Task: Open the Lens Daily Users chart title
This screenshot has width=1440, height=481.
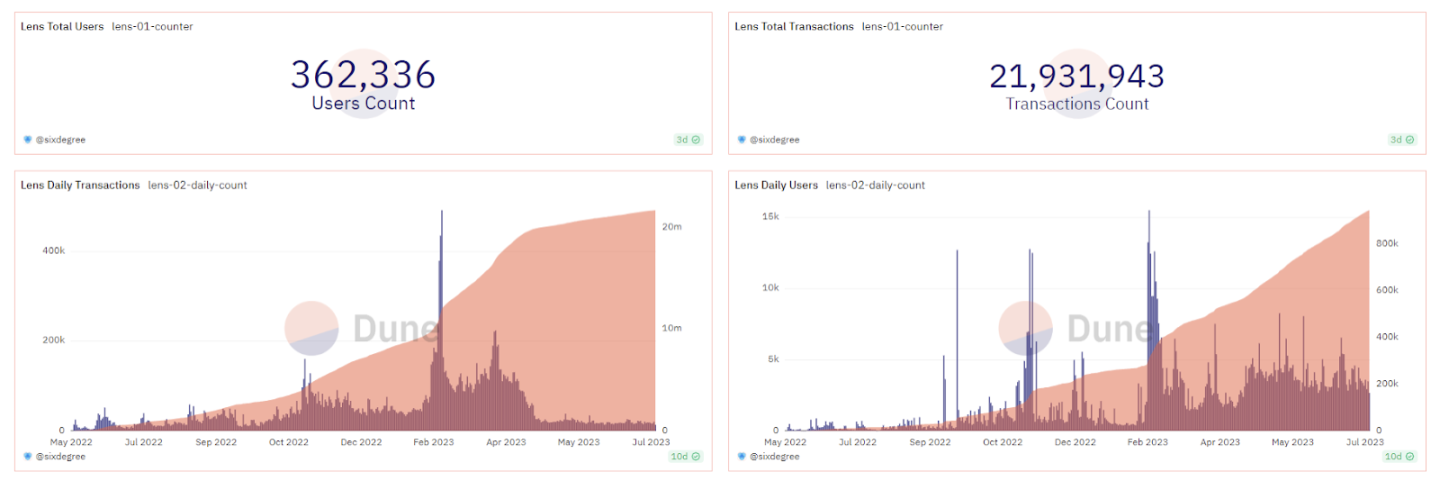Action: coord(776,185)
